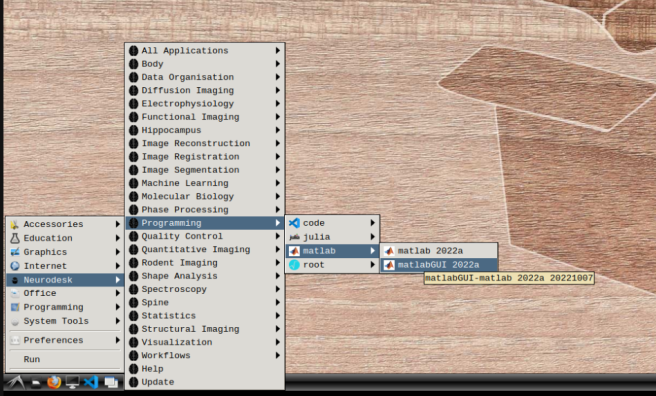The image size is (656, 396).
Task: Open the Image Registration category
Action: [205, 157]
